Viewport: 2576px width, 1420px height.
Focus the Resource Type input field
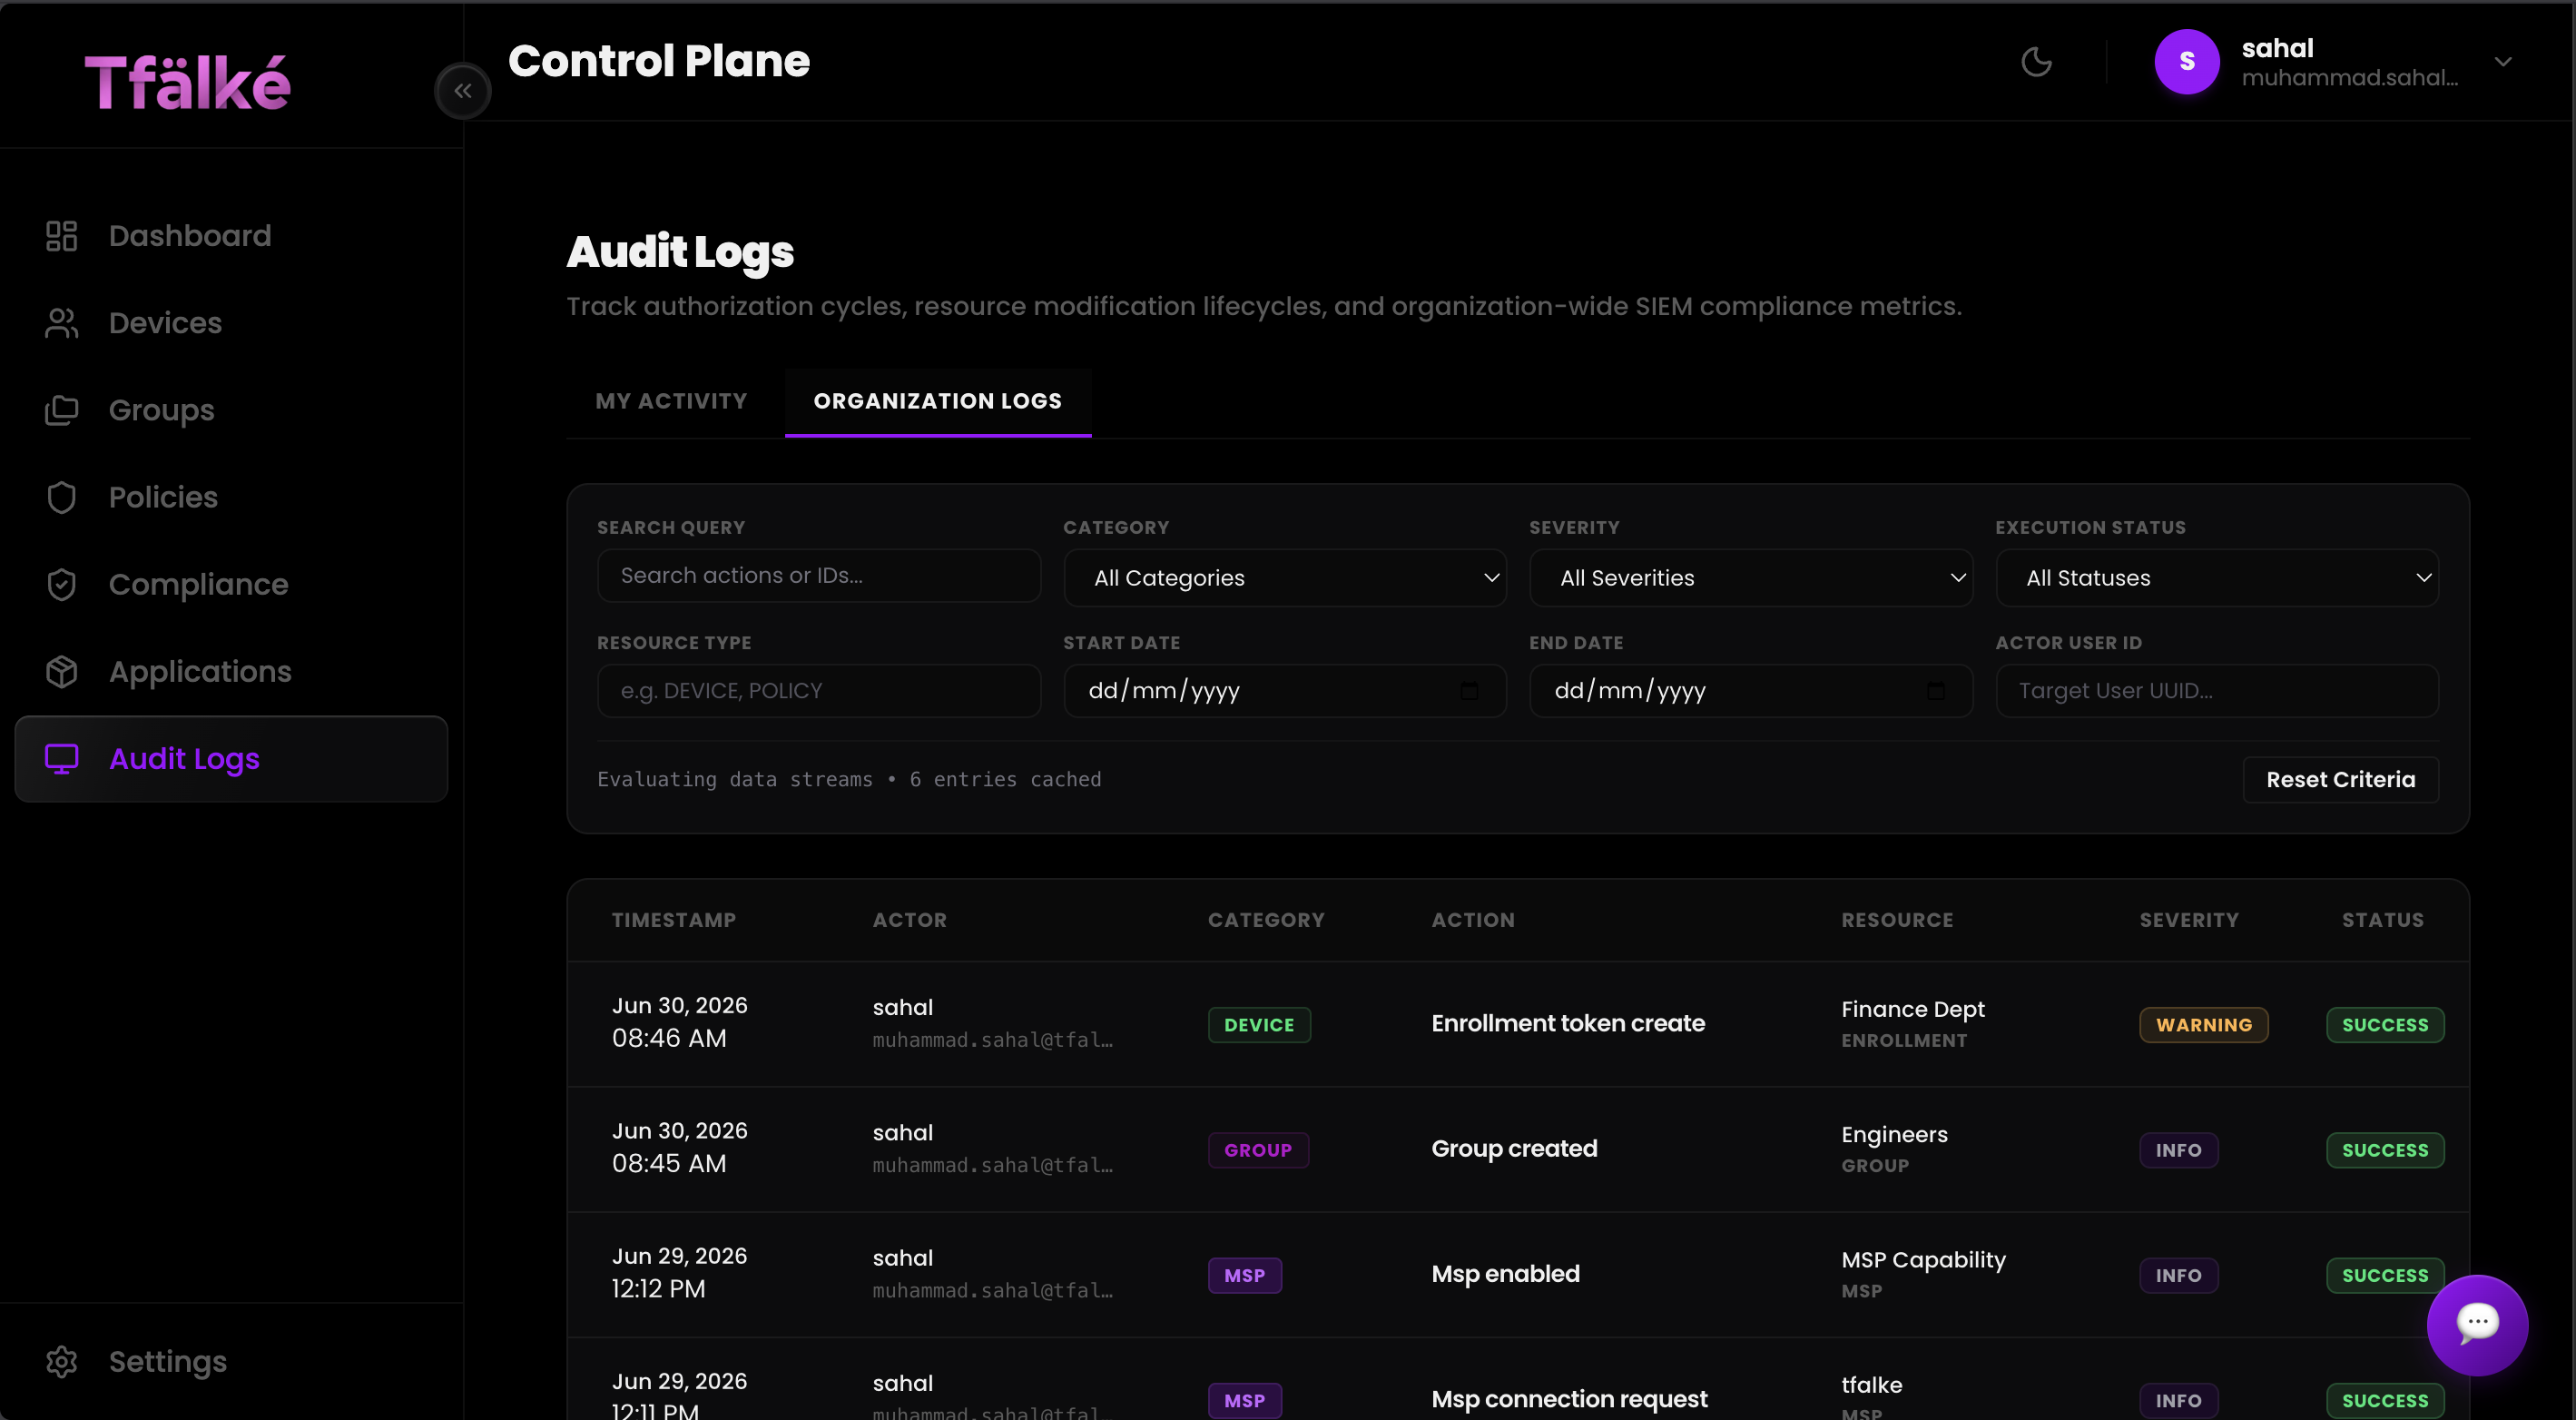click(818, 691)
